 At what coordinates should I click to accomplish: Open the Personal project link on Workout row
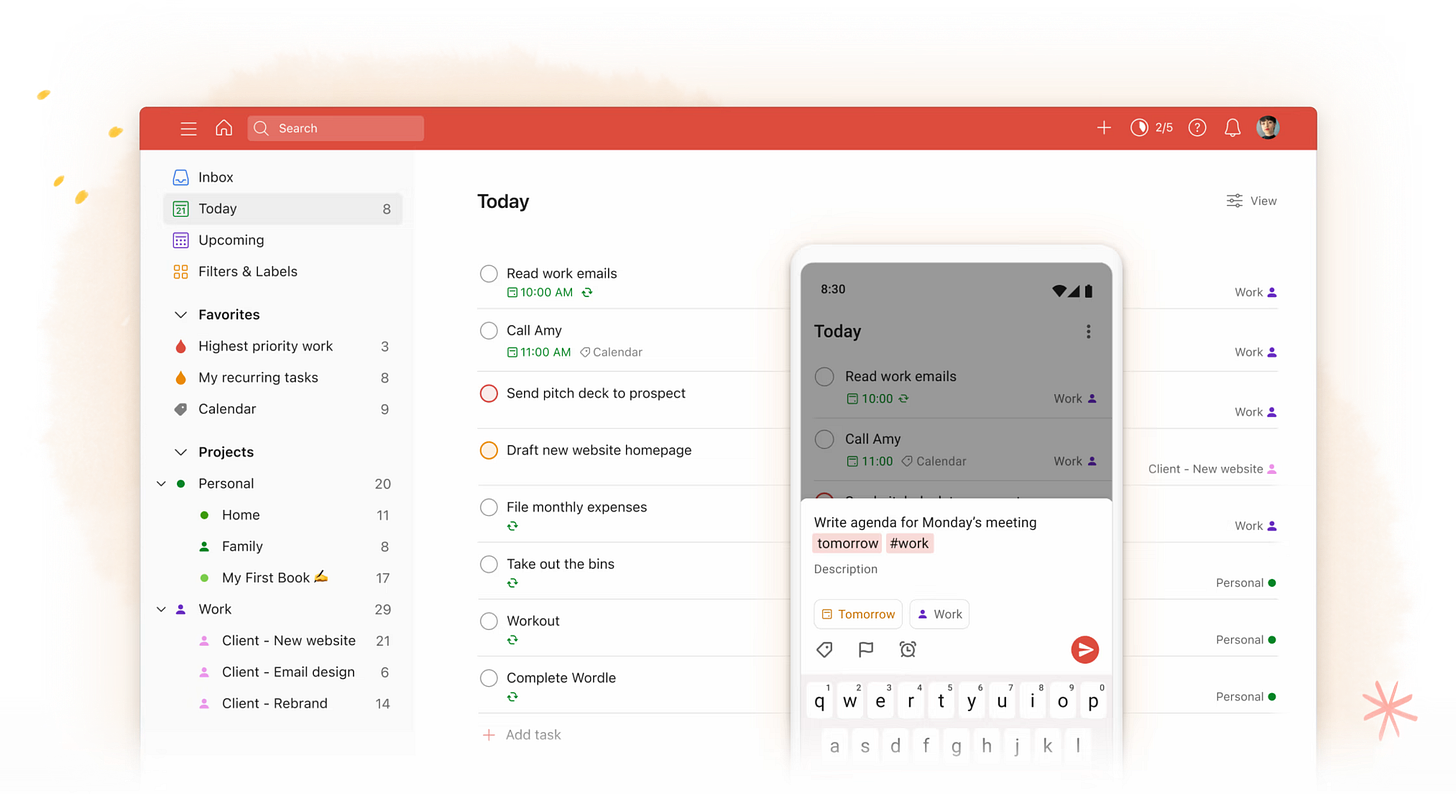1246,640
